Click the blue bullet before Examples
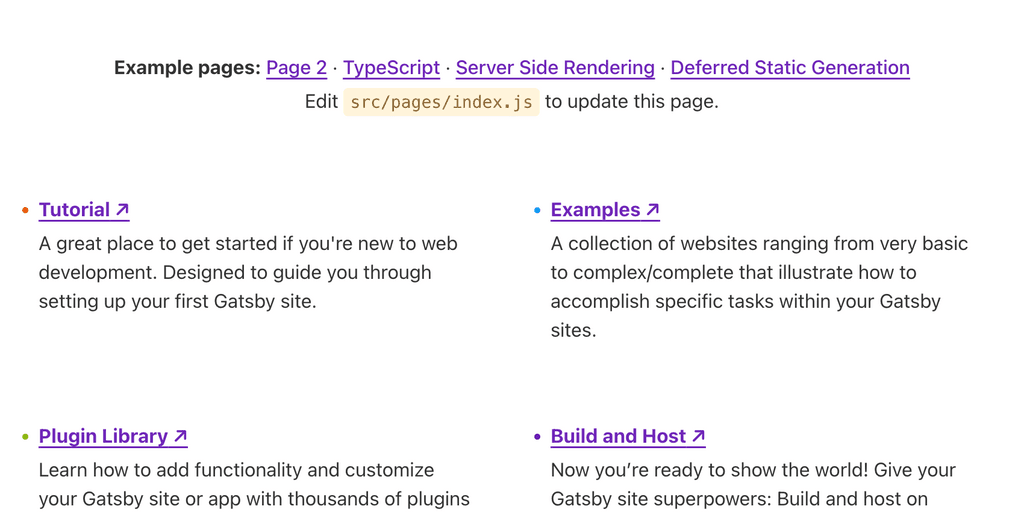1024x512 pixels. click(x=537, y=210)
